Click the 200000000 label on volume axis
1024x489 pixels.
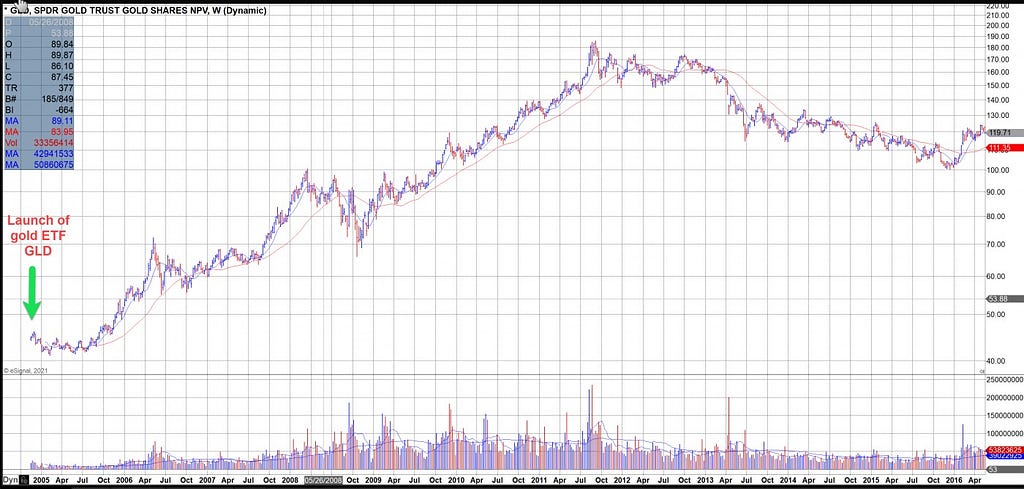click(x=1004, y=398)
